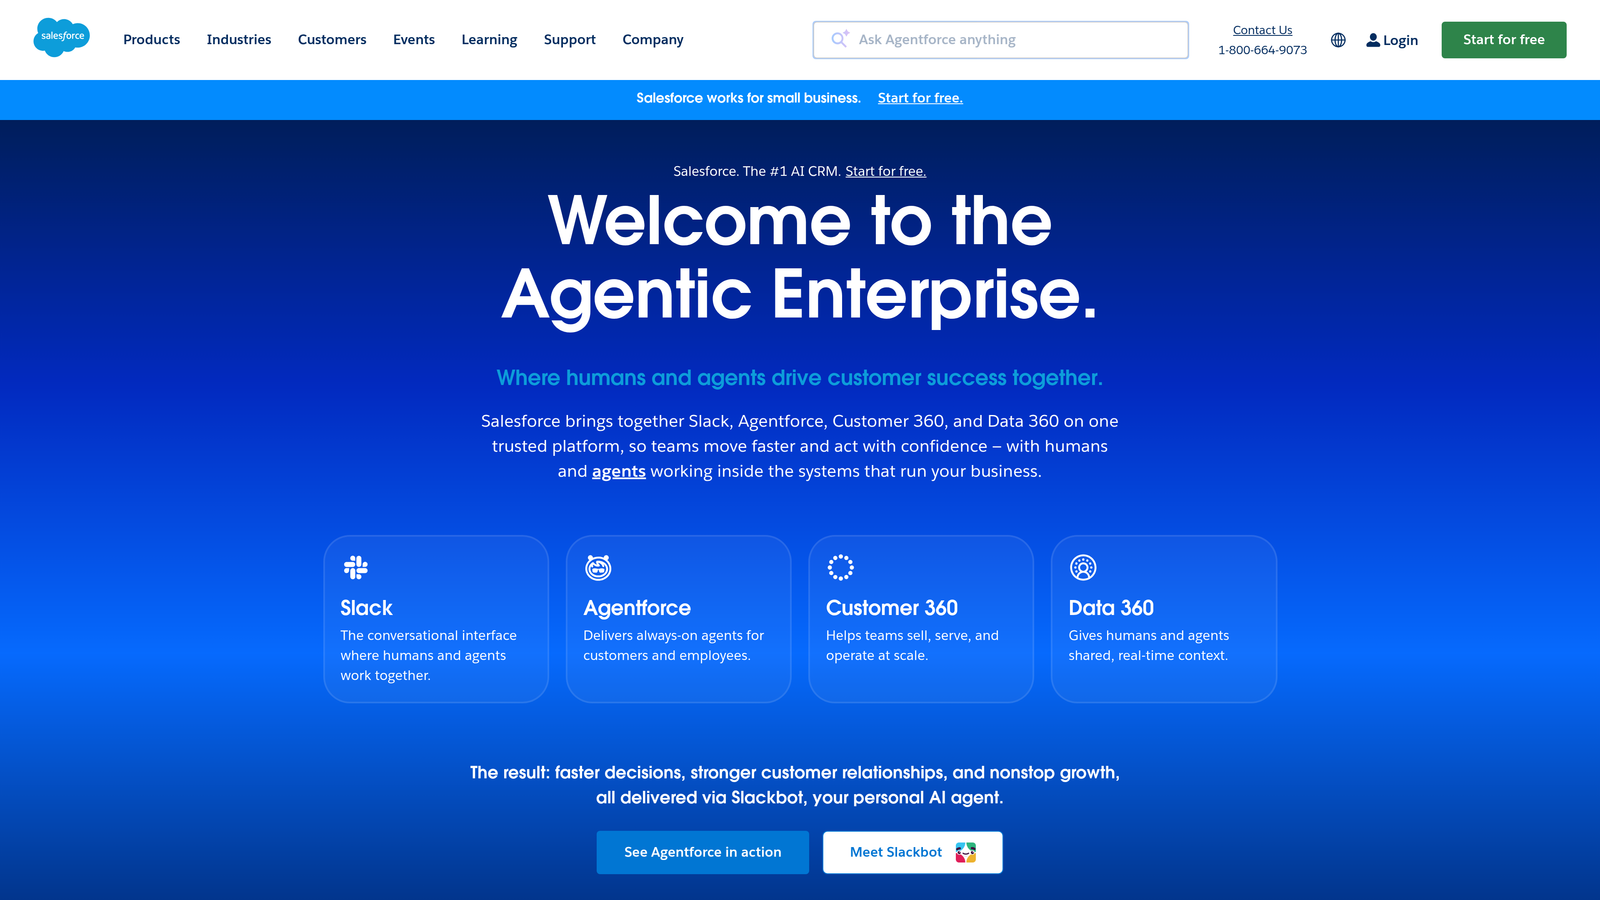Viewport: 1600px width, 900px height.
Task: Open the Customers menu
Action: (332, 40)
